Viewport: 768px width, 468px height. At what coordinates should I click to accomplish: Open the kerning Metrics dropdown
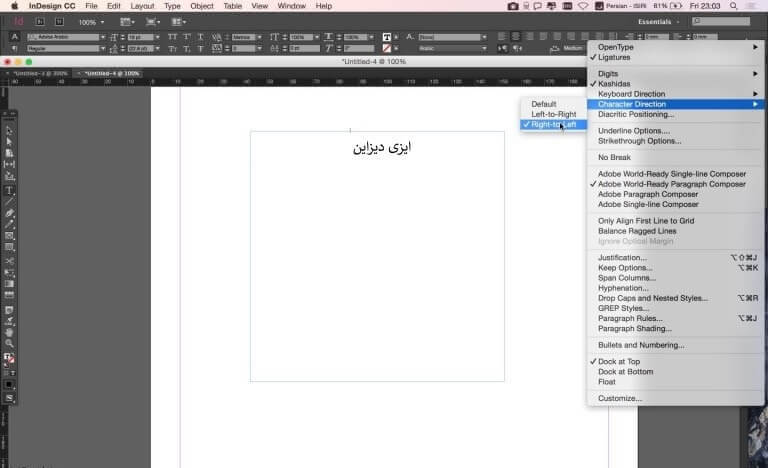point(259,37)
